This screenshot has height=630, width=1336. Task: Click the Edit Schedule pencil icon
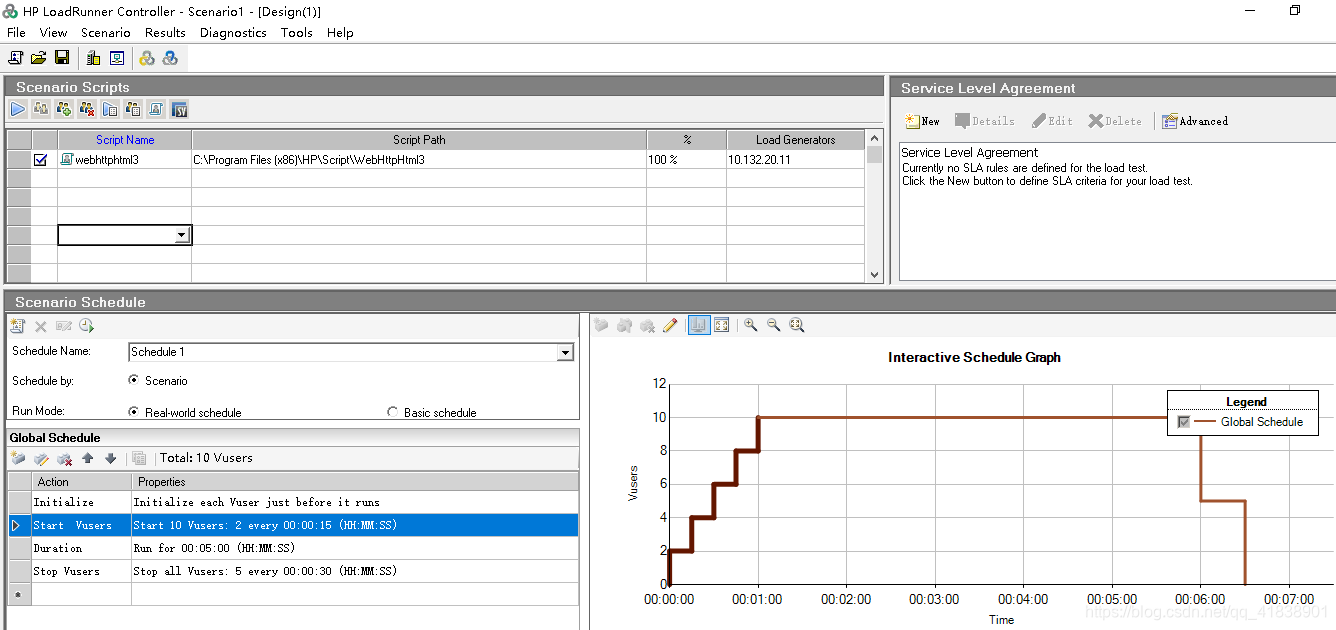coord(670,325)
